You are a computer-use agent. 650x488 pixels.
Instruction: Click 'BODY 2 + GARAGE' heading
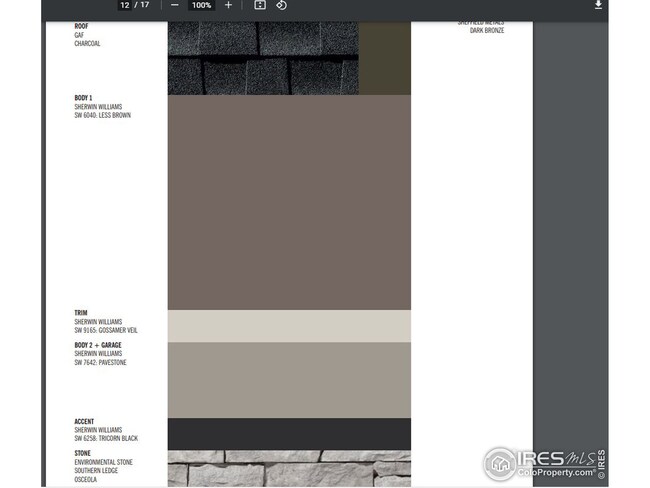[x=98, y=345]
